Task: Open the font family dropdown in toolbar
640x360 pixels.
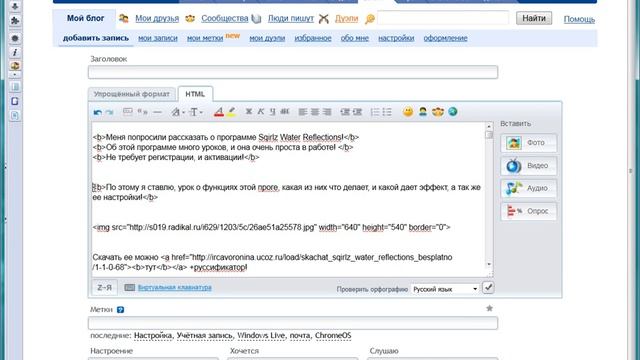Action: (178, 112)
